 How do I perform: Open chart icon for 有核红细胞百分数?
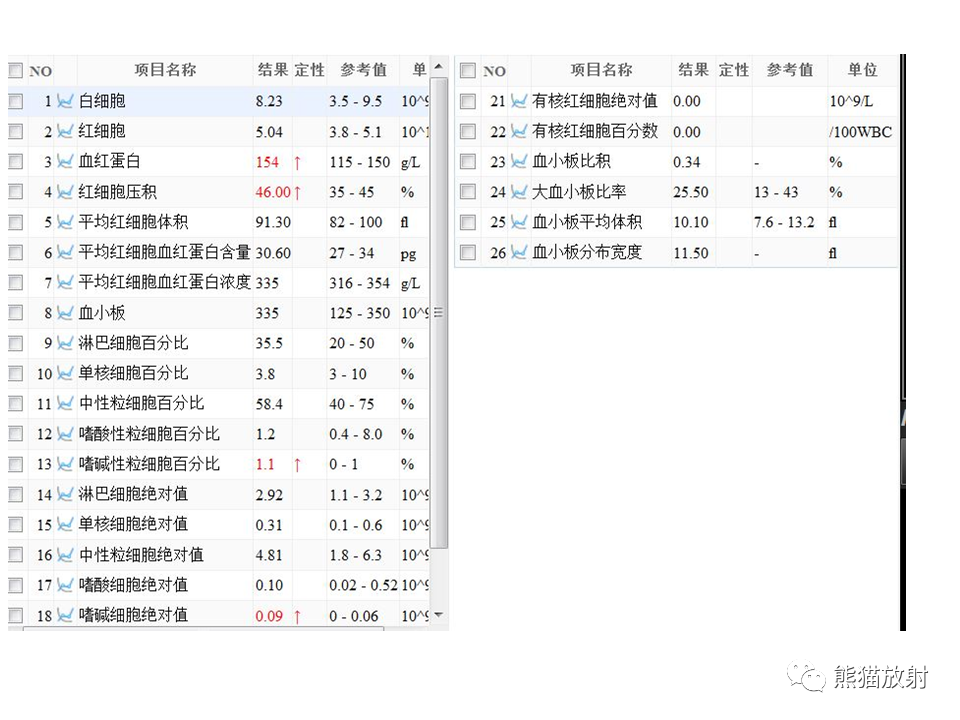(x=519, y=132)
